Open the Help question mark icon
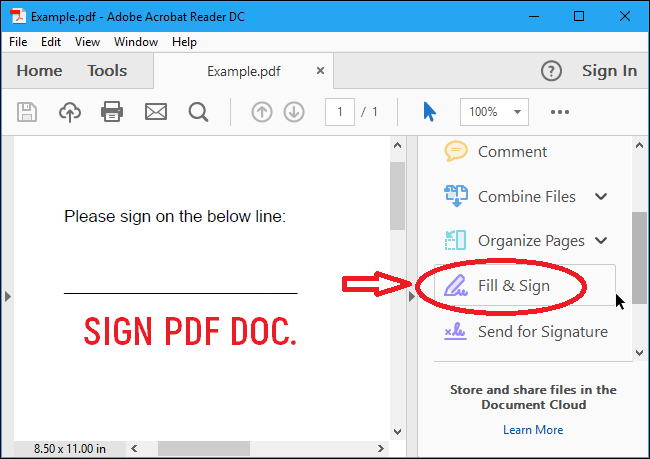Viewport: 650px width, 459px height. click(x=551, y=71)
